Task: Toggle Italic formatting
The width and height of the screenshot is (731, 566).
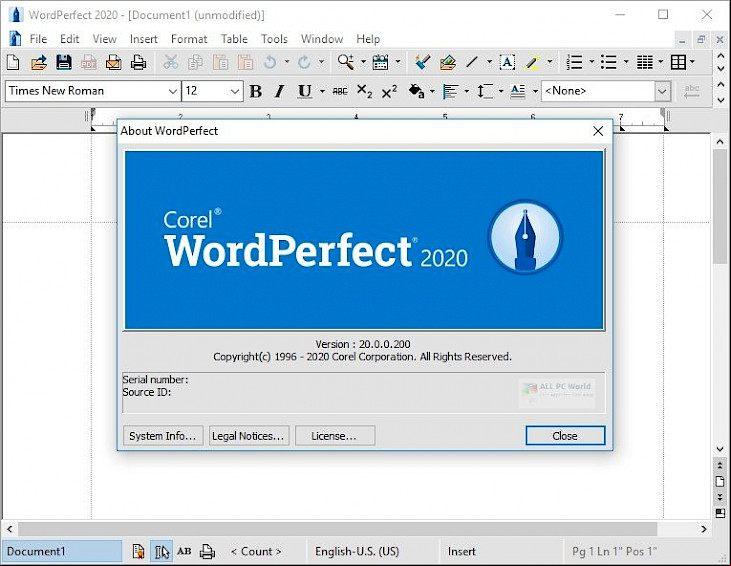Action: (x=279, y=91)
